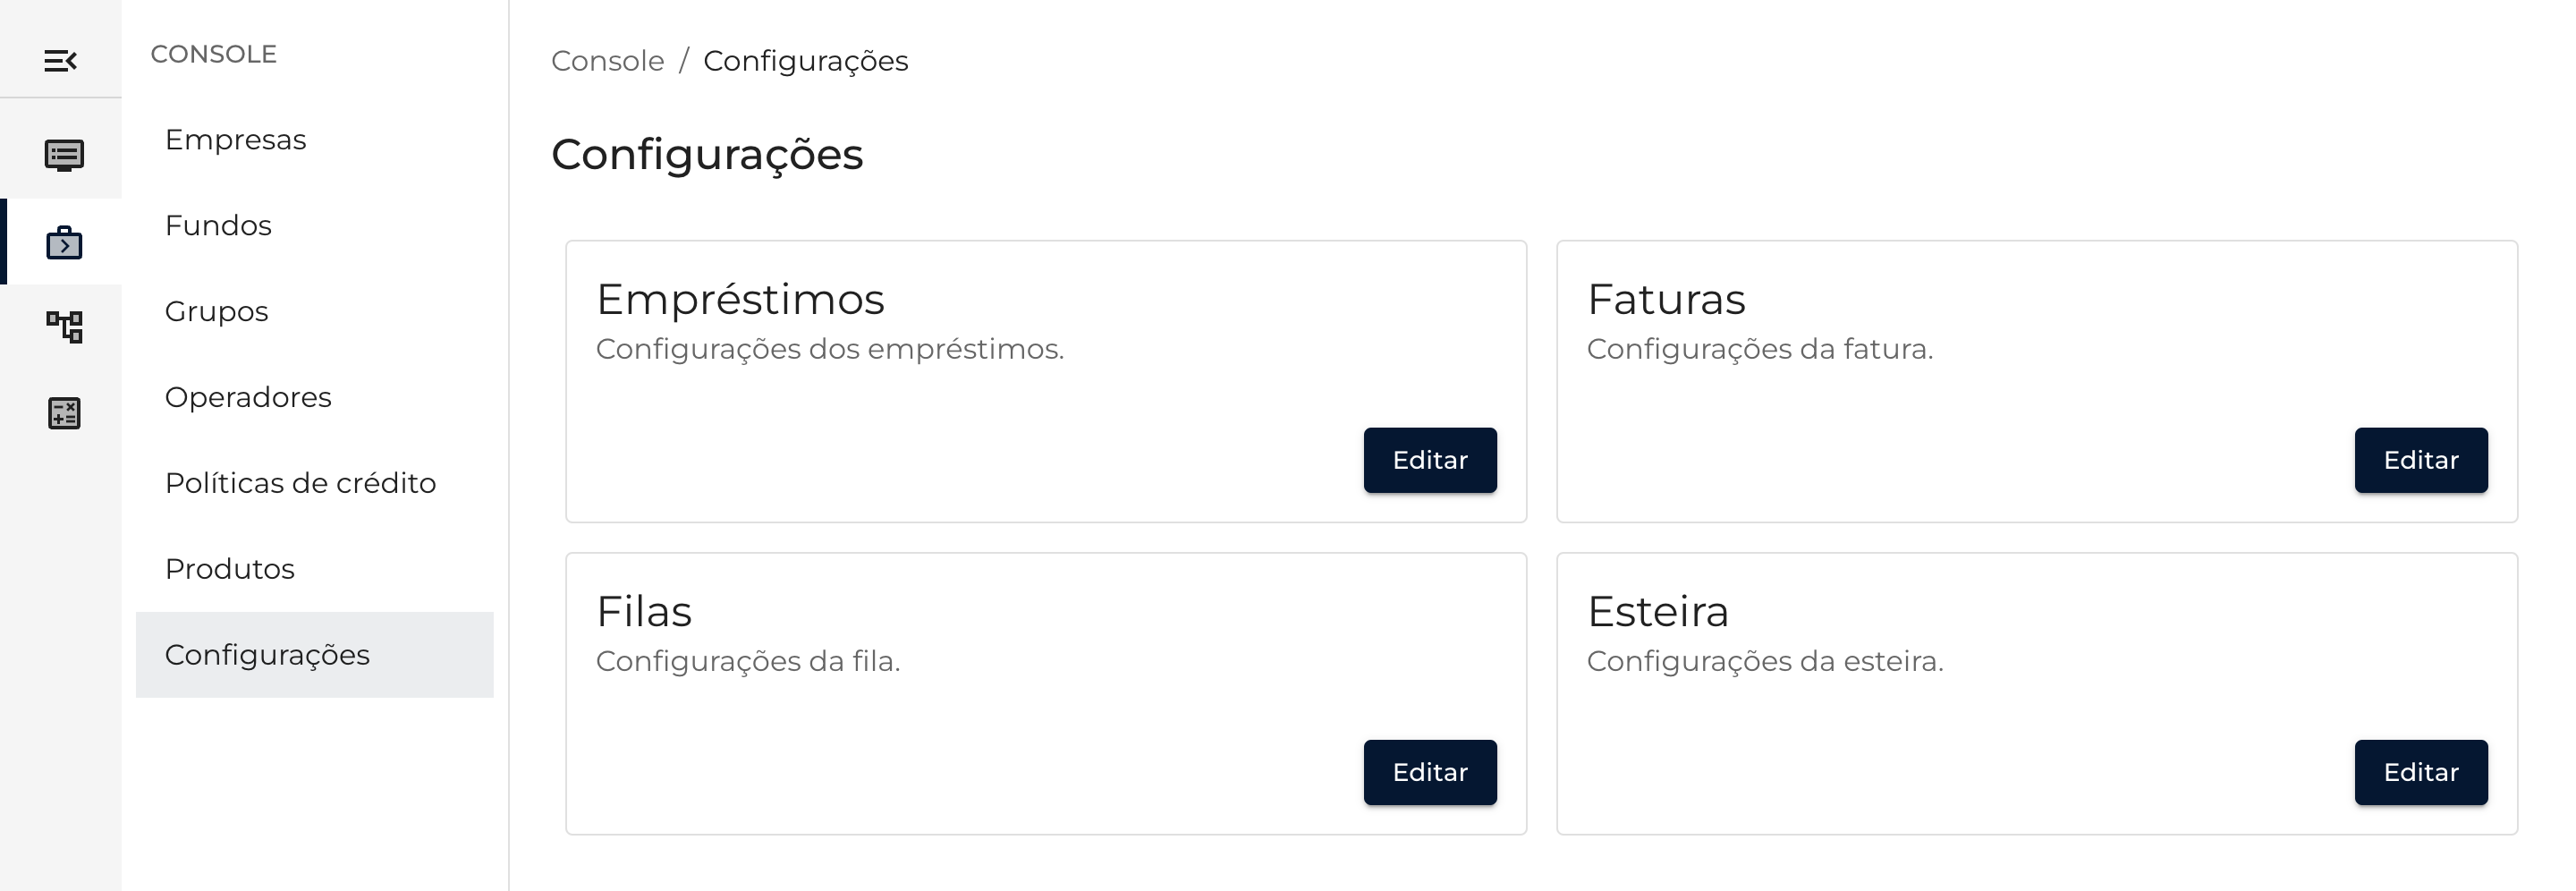Click the Console breadcrumb link
Viewport: 2576px width, 891px height.
[x=607, y=61]
